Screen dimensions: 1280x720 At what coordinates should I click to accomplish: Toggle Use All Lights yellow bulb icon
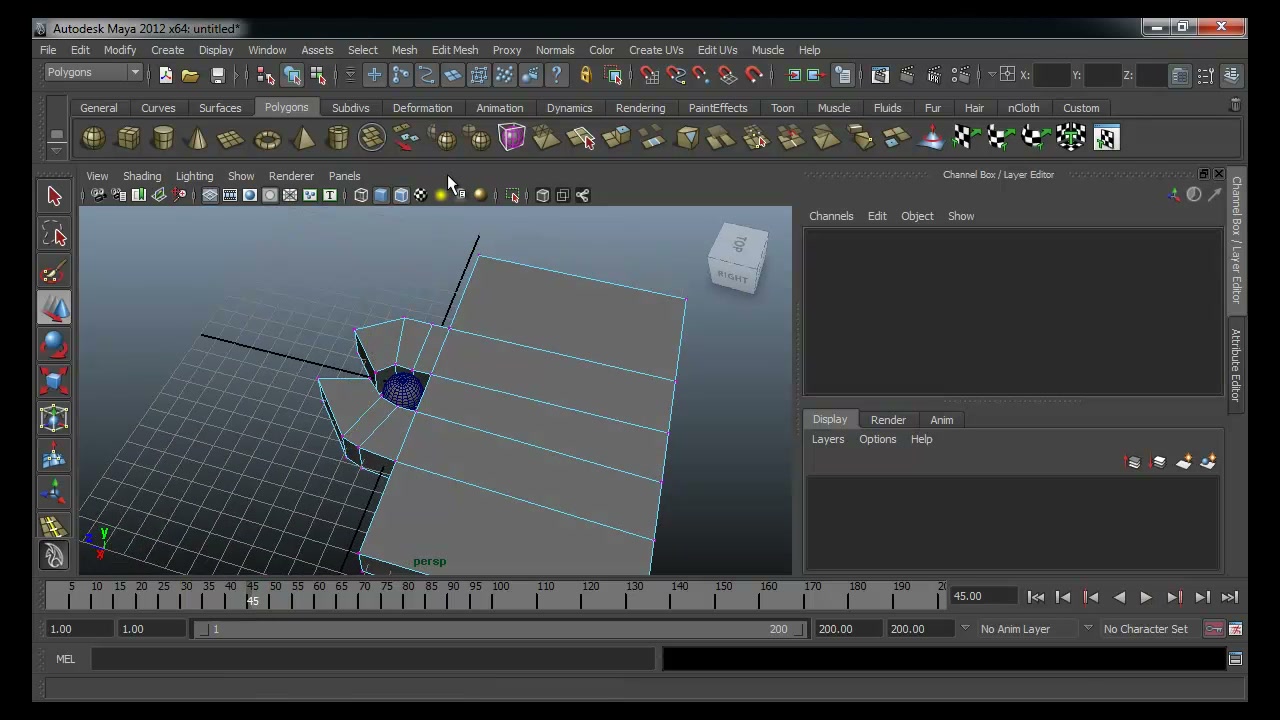441,196
